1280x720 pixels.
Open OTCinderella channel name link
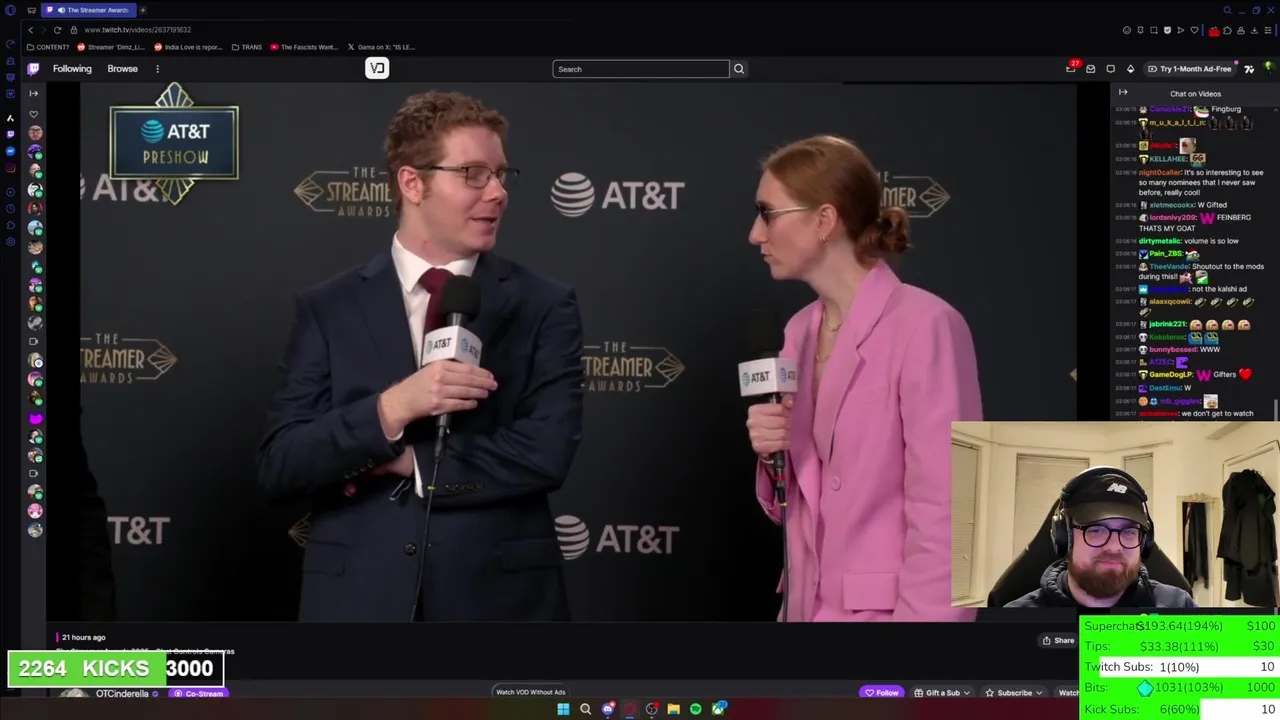click(x=122, y=693)
